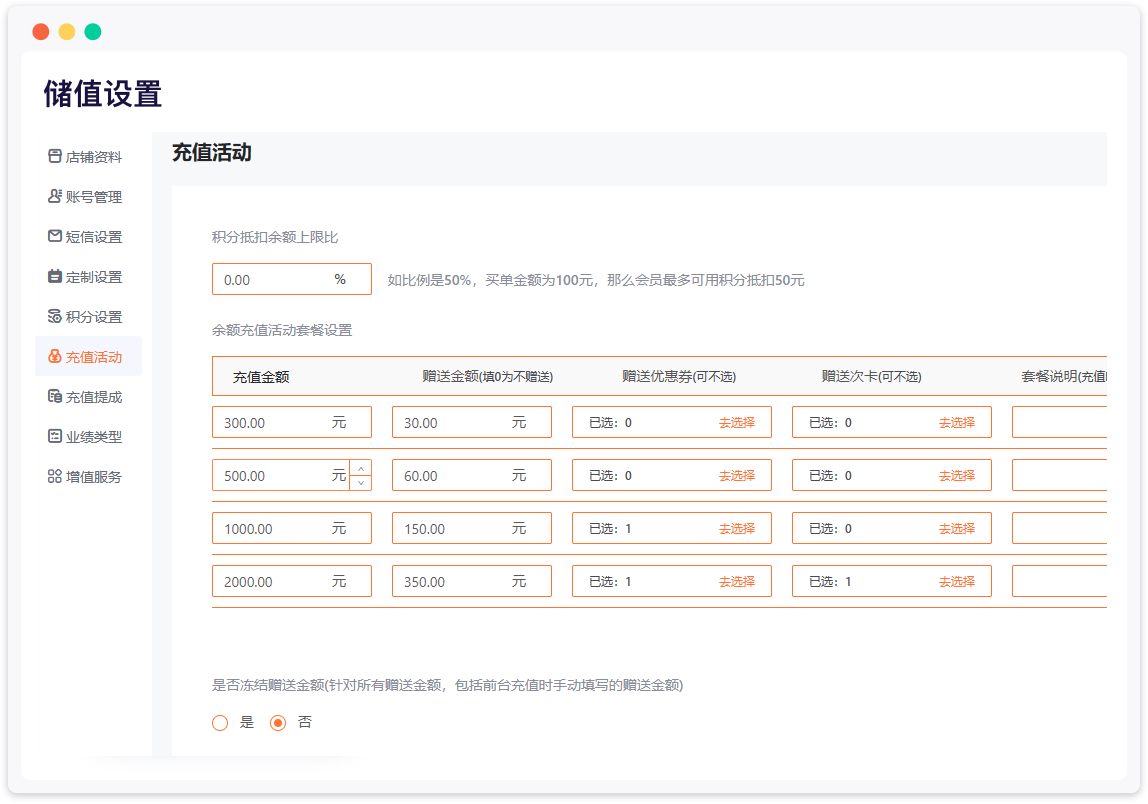Open the 充值活动 menu item

[93, 357]
